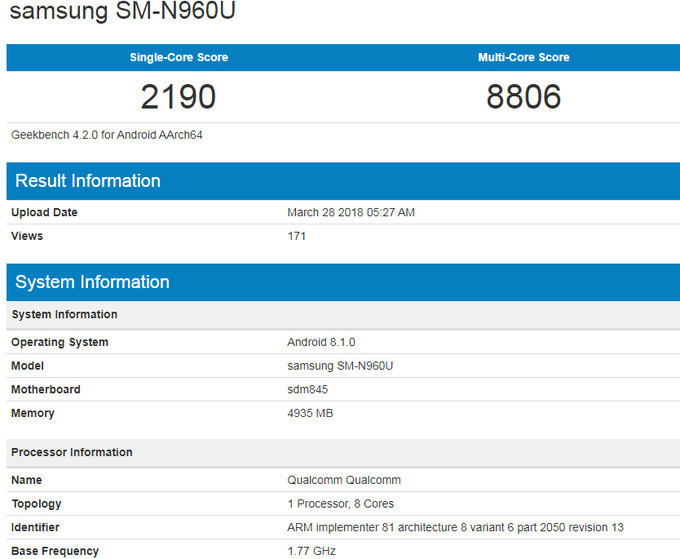Click the Qualcomm Qualcomm processor name
Image resolution: width=680 pixels, height=559 pixels.
[x=343, y=481]
